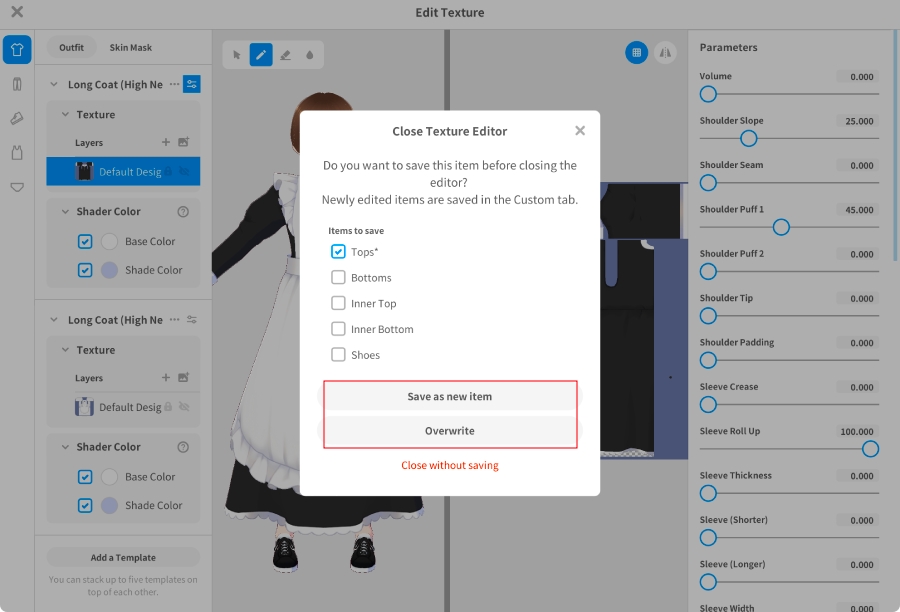Select the pen drawing tool
Image resolution: width=900 pixels, height=612 pixels.
click(x=261, y=55)
